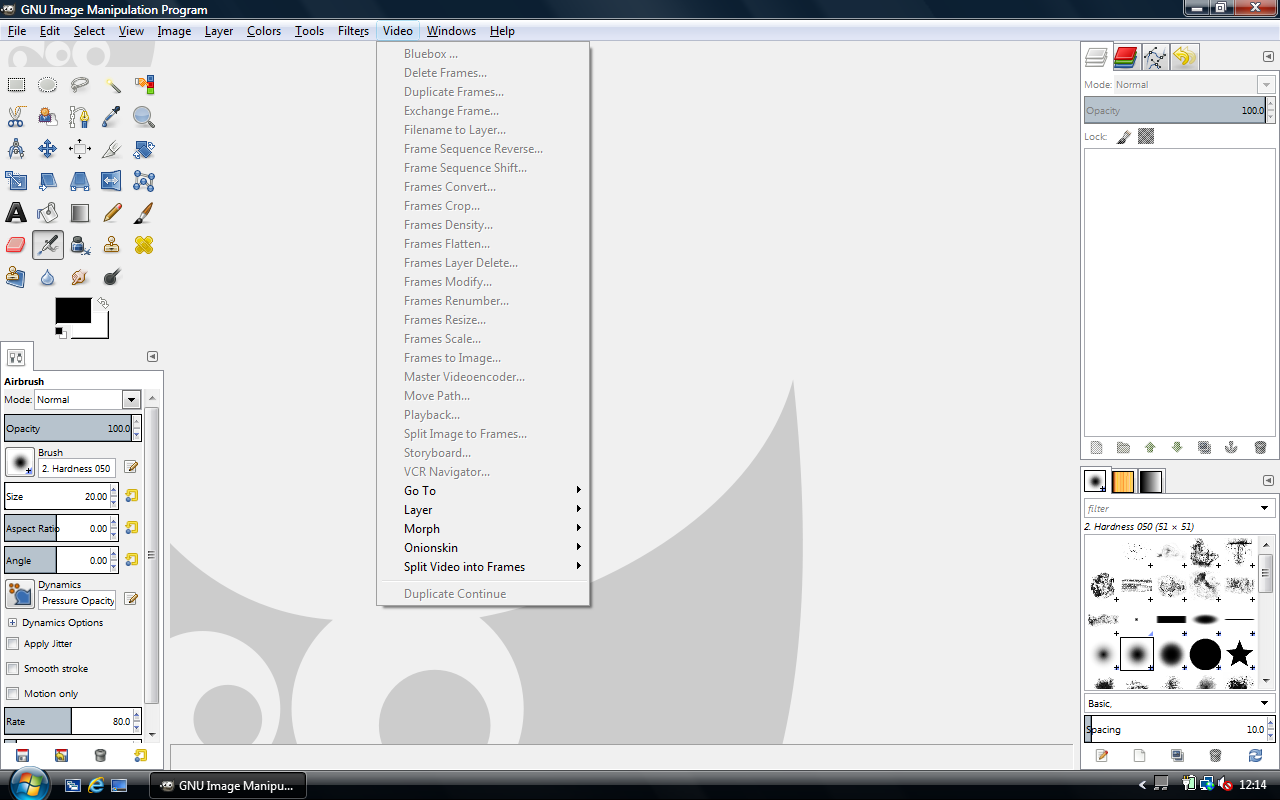This screenshot has height=800, width=1280.
Task: Expand the Go To submenu
Action: 482,491
